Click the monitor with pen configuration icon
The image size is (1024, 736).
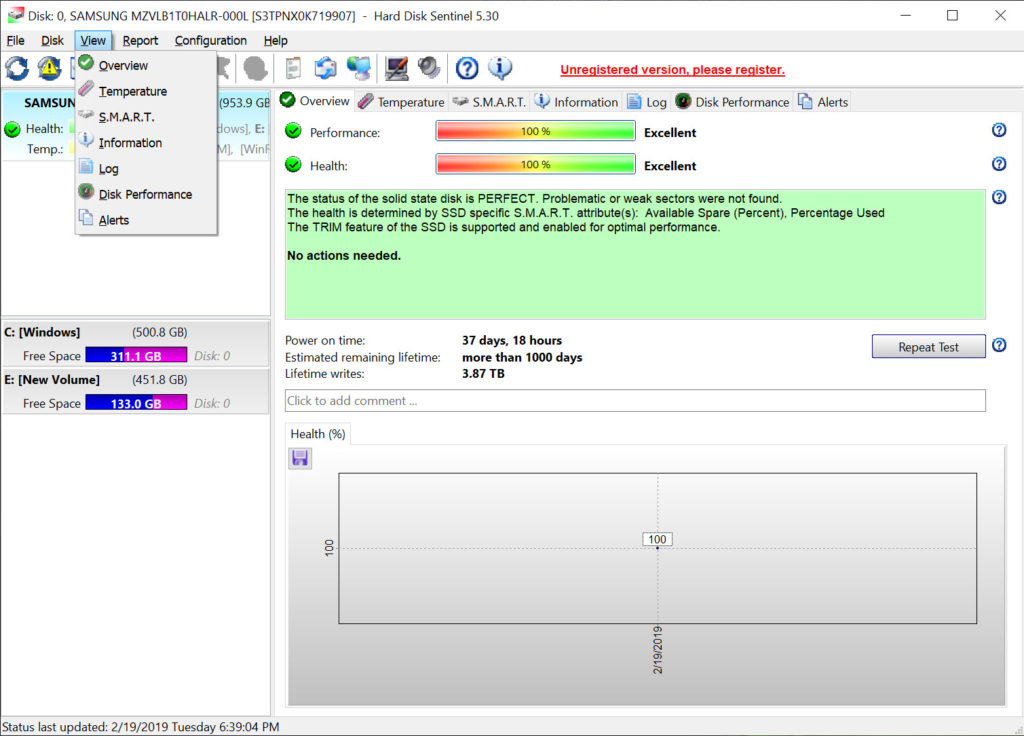tap(396, 68)
